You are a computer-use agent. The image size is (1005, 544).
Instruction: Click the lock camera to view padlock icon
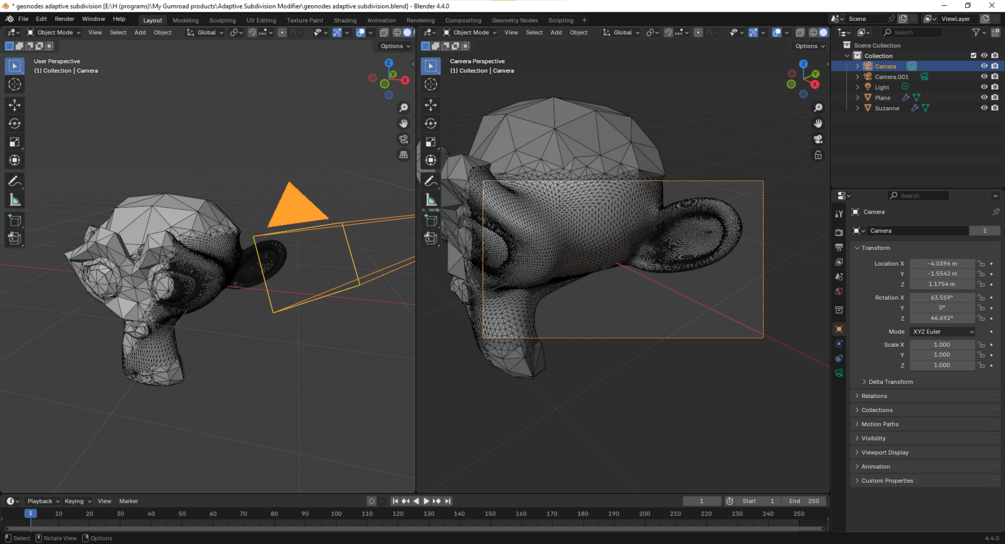(818, 155)
